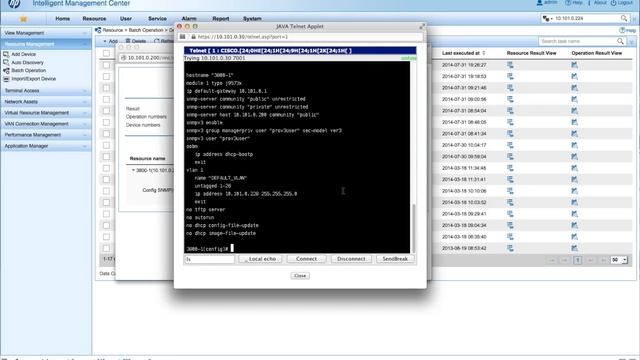Open Operation Result View for 2014-03-18 11:34:48
Image resolution: width=640 pixels, height=360 pixels.
click(574, 168)
